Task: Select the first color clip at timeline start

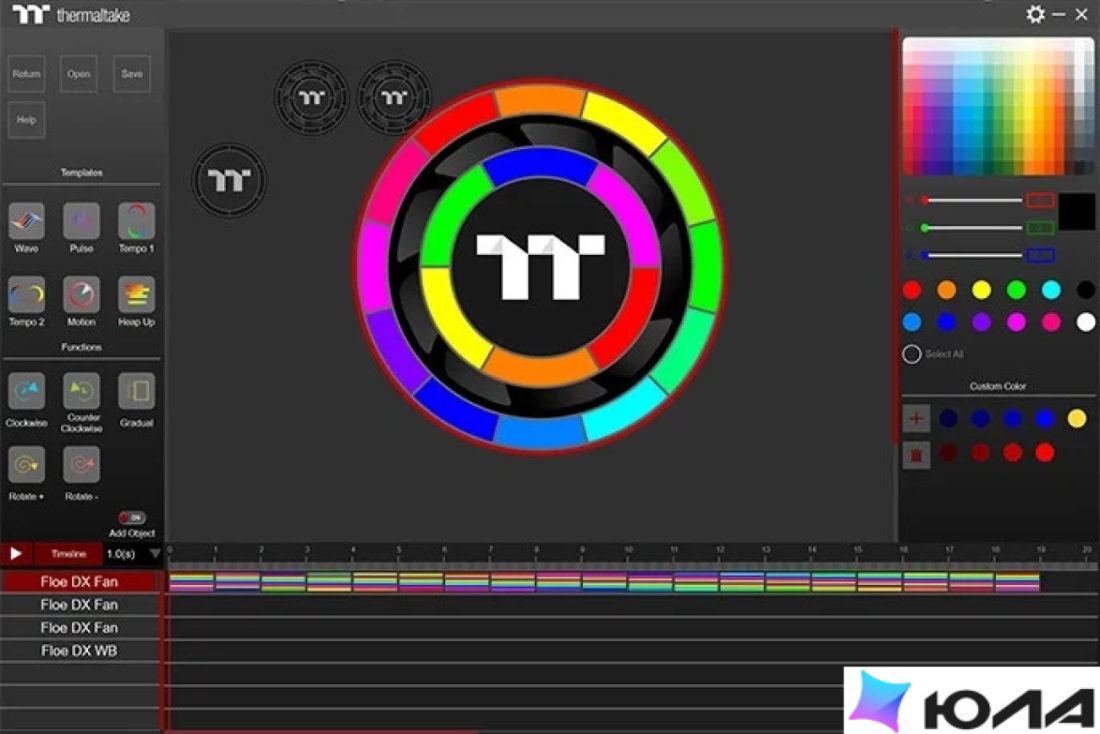Action: (x=192, y=582)
